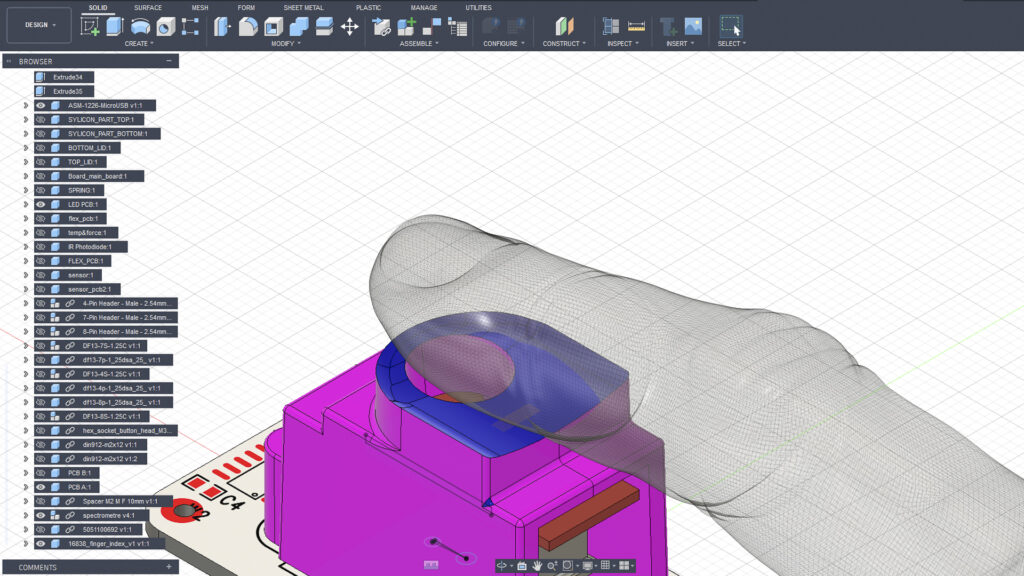Hide the LED PCB:1 component
This screenshot has height=576, width=1024.
(x=41, y=204)
